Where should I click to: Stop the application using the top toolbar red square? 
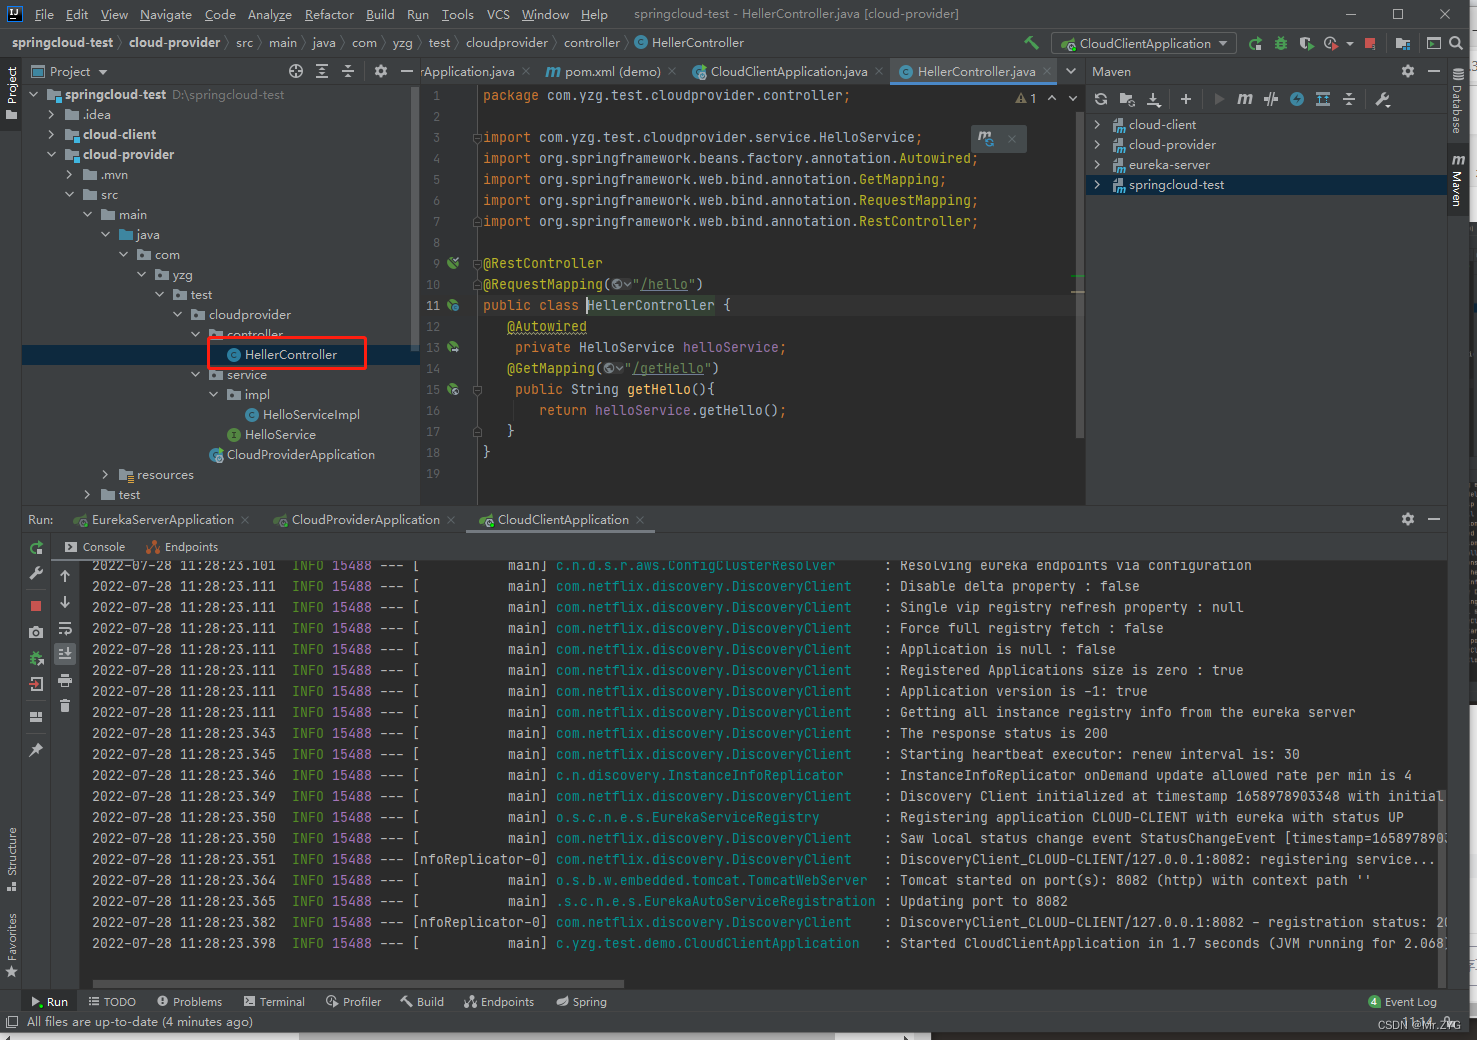click(1370, 43)
